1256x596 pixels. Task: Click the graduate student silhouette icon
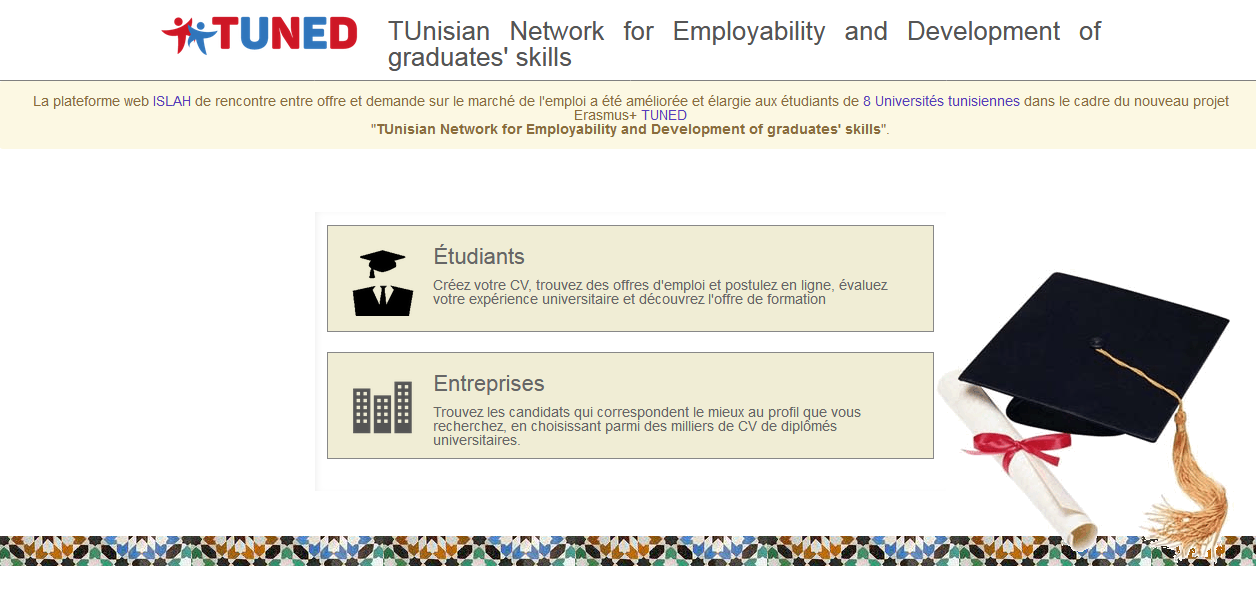click(x=382, y=283)
